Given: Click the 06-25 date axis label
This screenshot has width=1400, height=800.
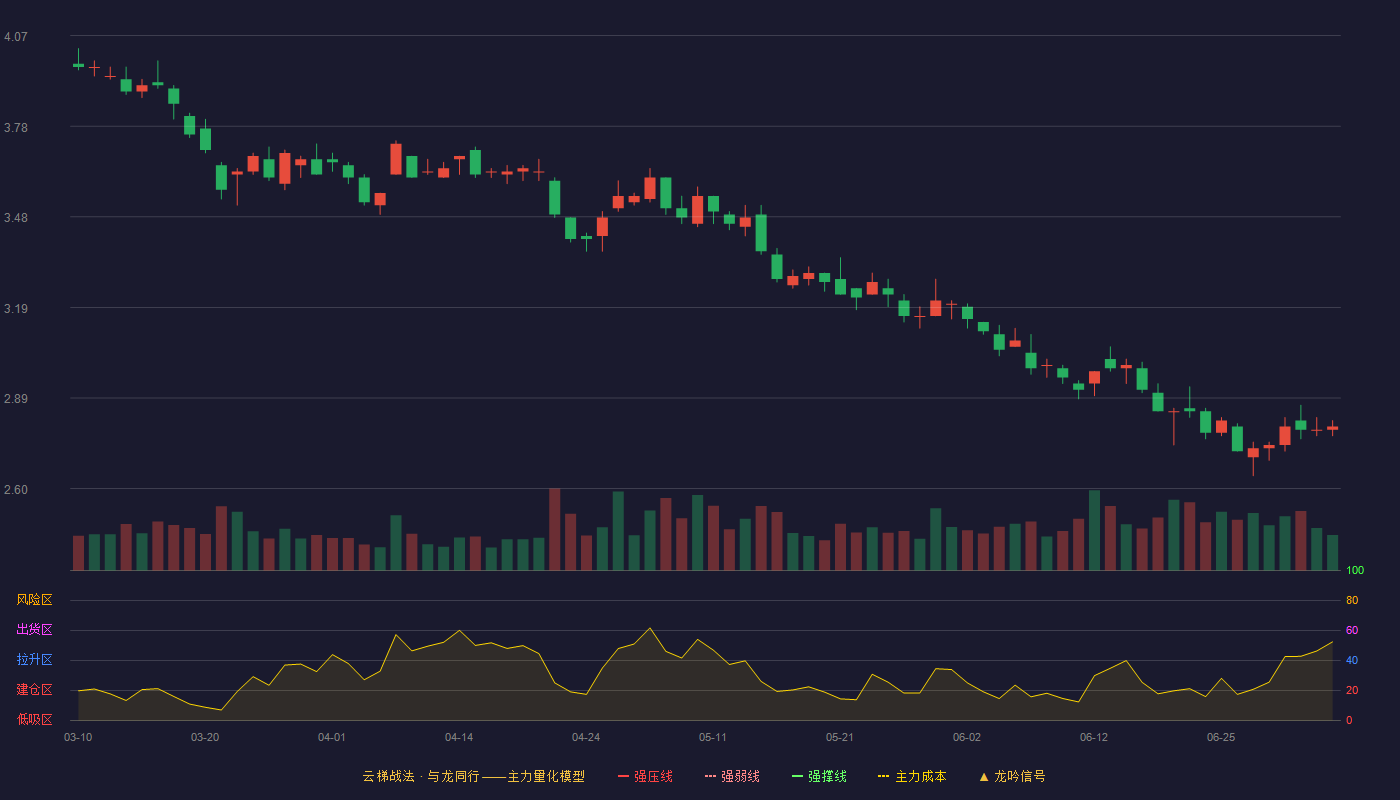Looking at the screenshot, I should click(1221, 737).
